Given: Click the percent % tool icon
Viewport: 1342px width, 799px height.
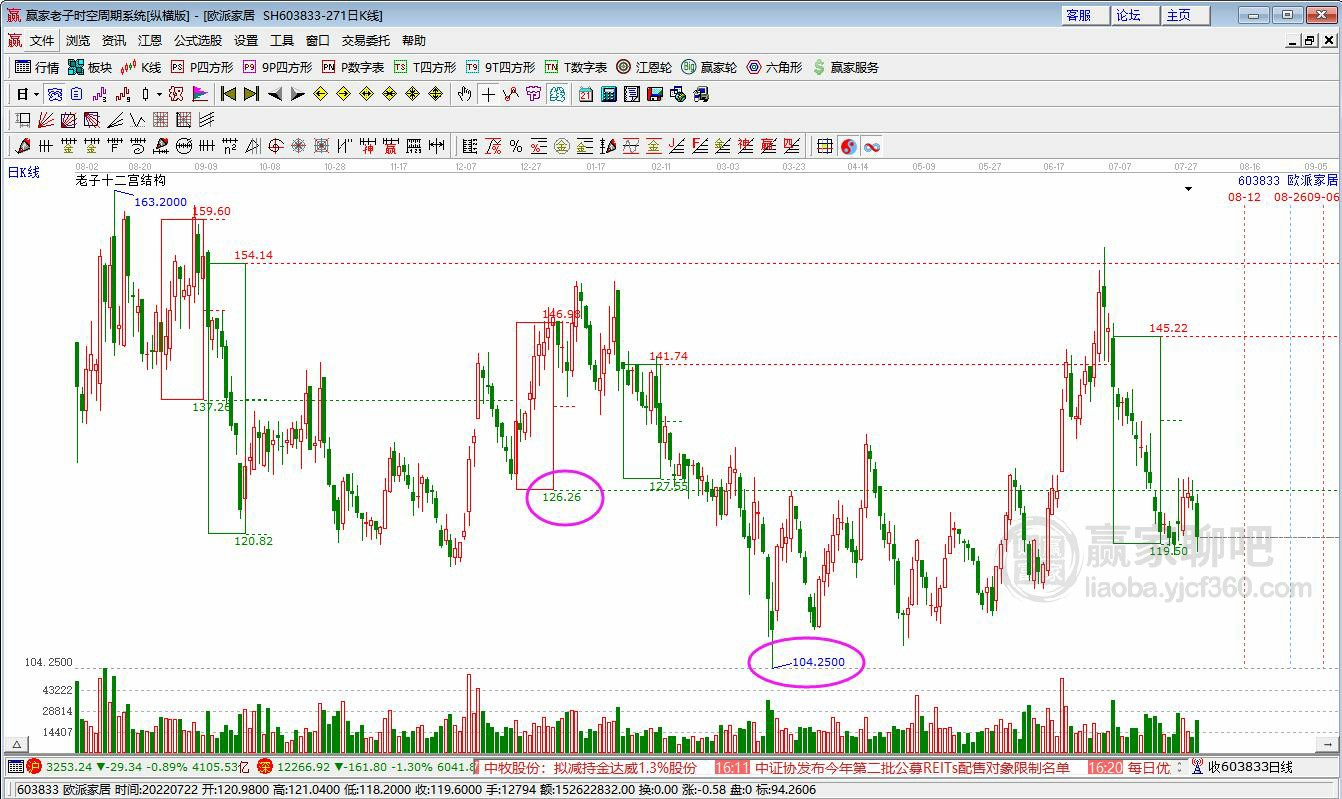Looking at the screenshot, I should pos(516,146).
